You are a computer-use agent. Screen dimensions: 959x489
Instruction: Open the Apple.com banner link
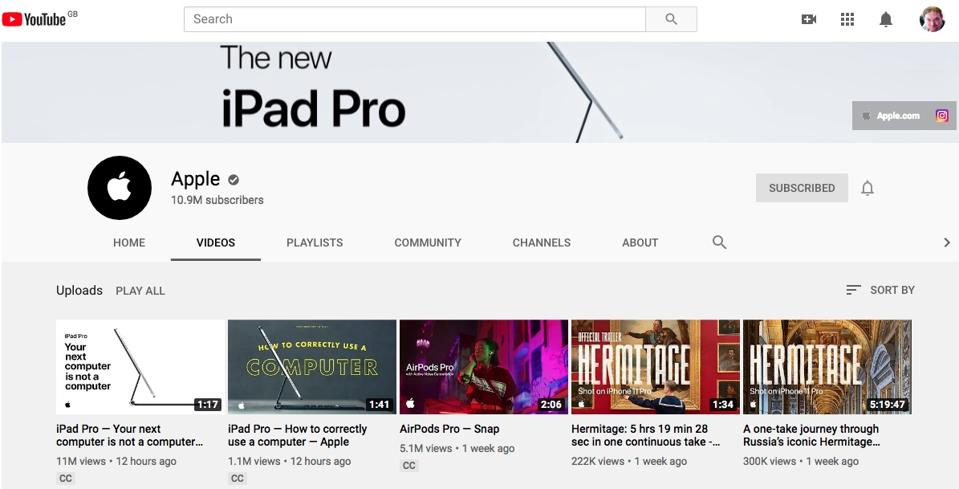point(891,116)
